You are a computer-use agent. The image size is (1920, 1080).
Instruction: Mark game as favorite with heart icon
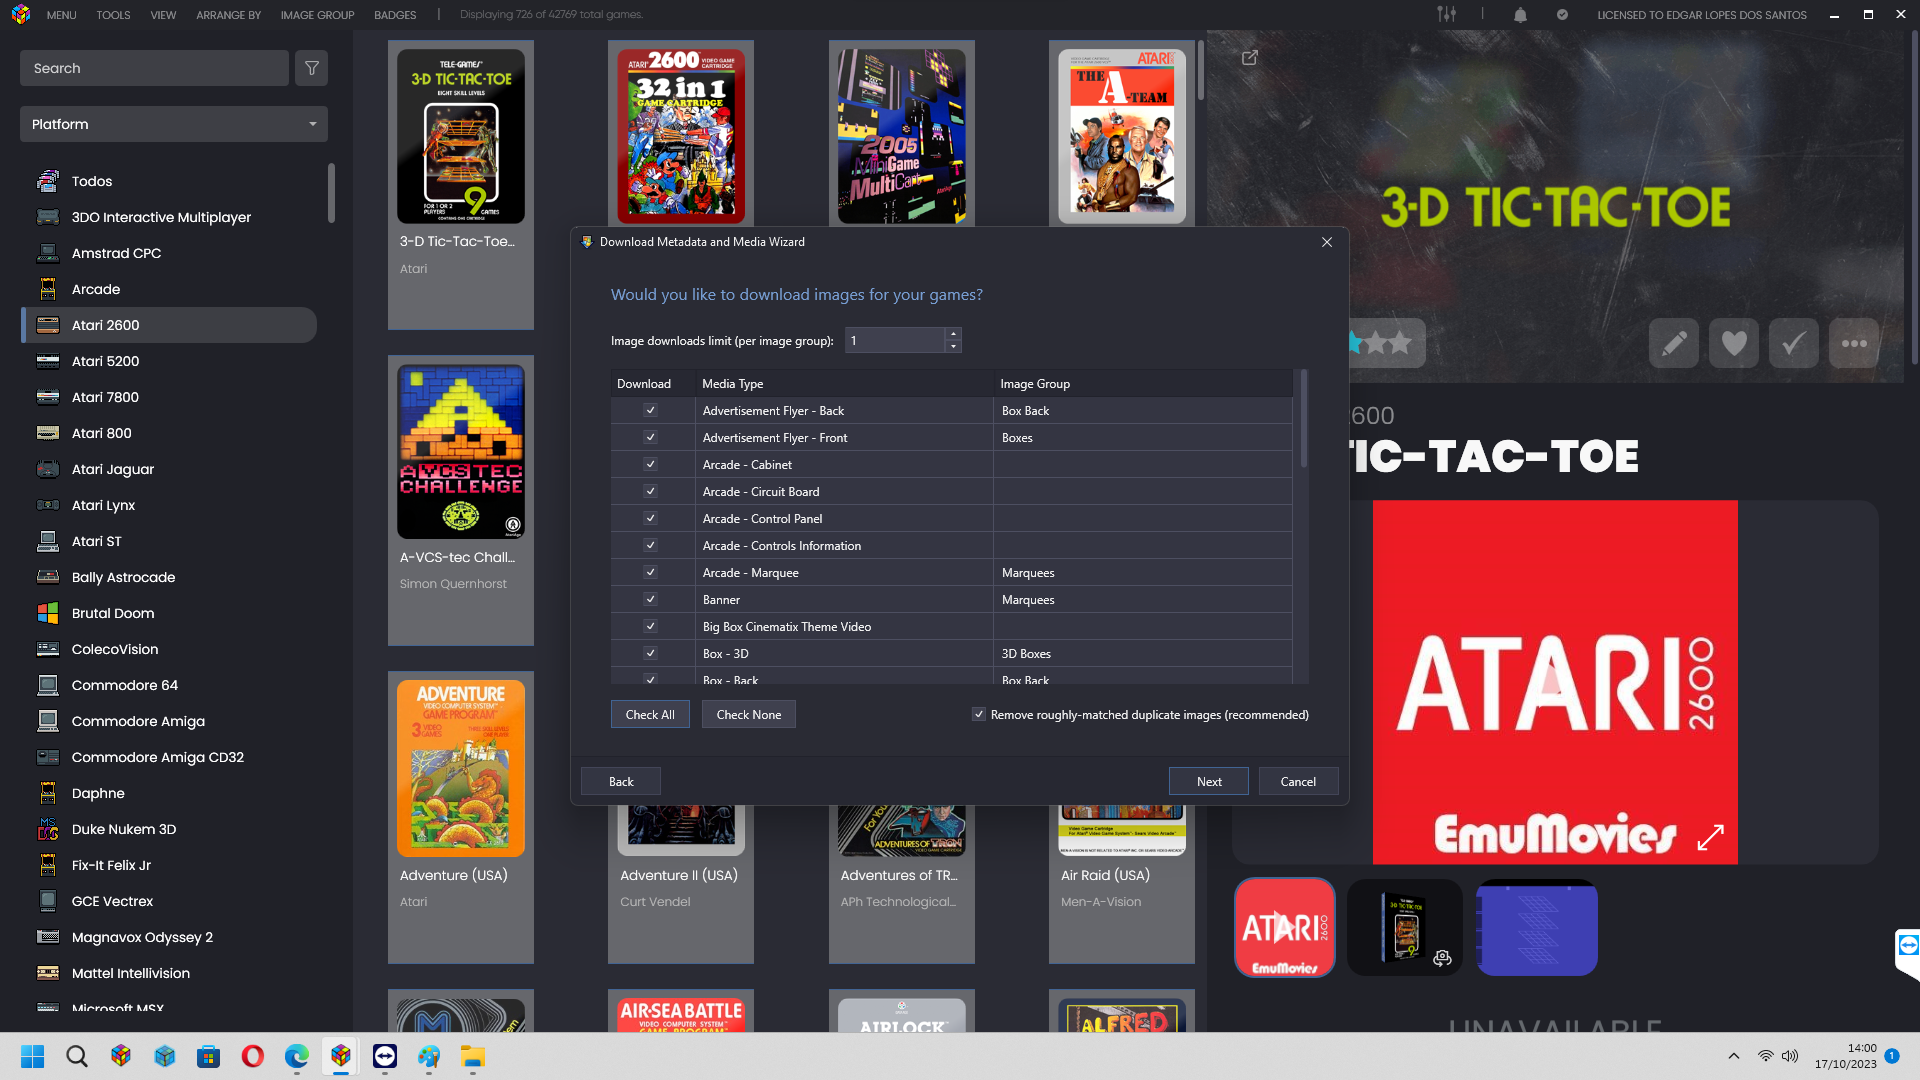pyautogui.click(x=1734, y=343)
